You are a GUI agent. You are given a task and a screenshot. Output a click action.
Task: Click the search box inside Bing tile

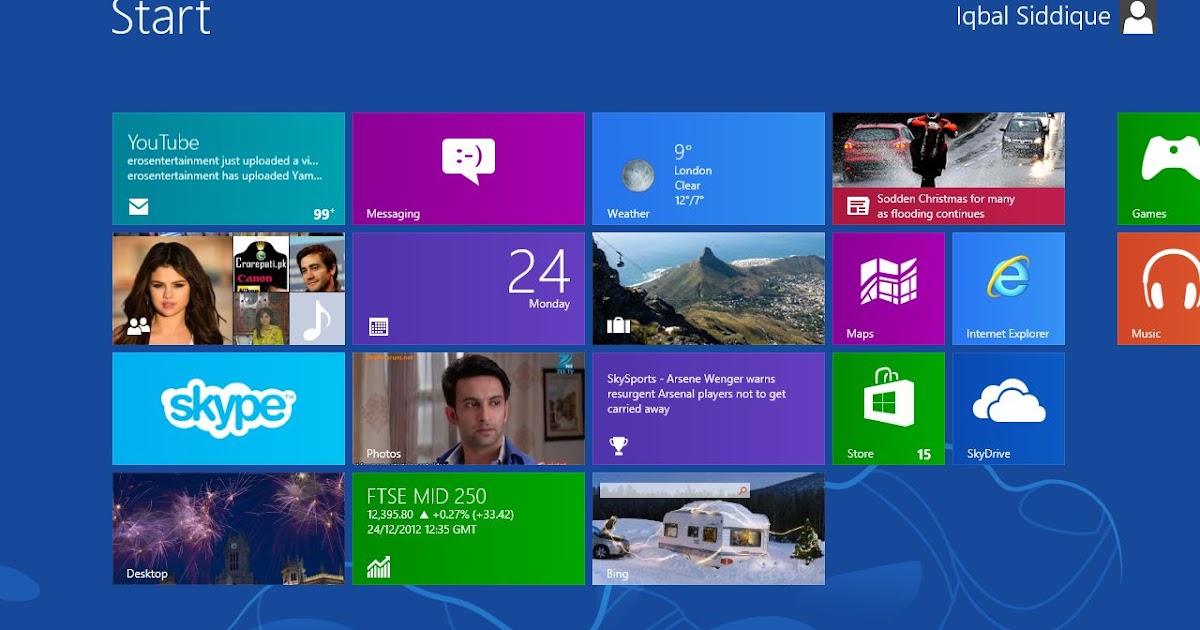pos(673,490)
